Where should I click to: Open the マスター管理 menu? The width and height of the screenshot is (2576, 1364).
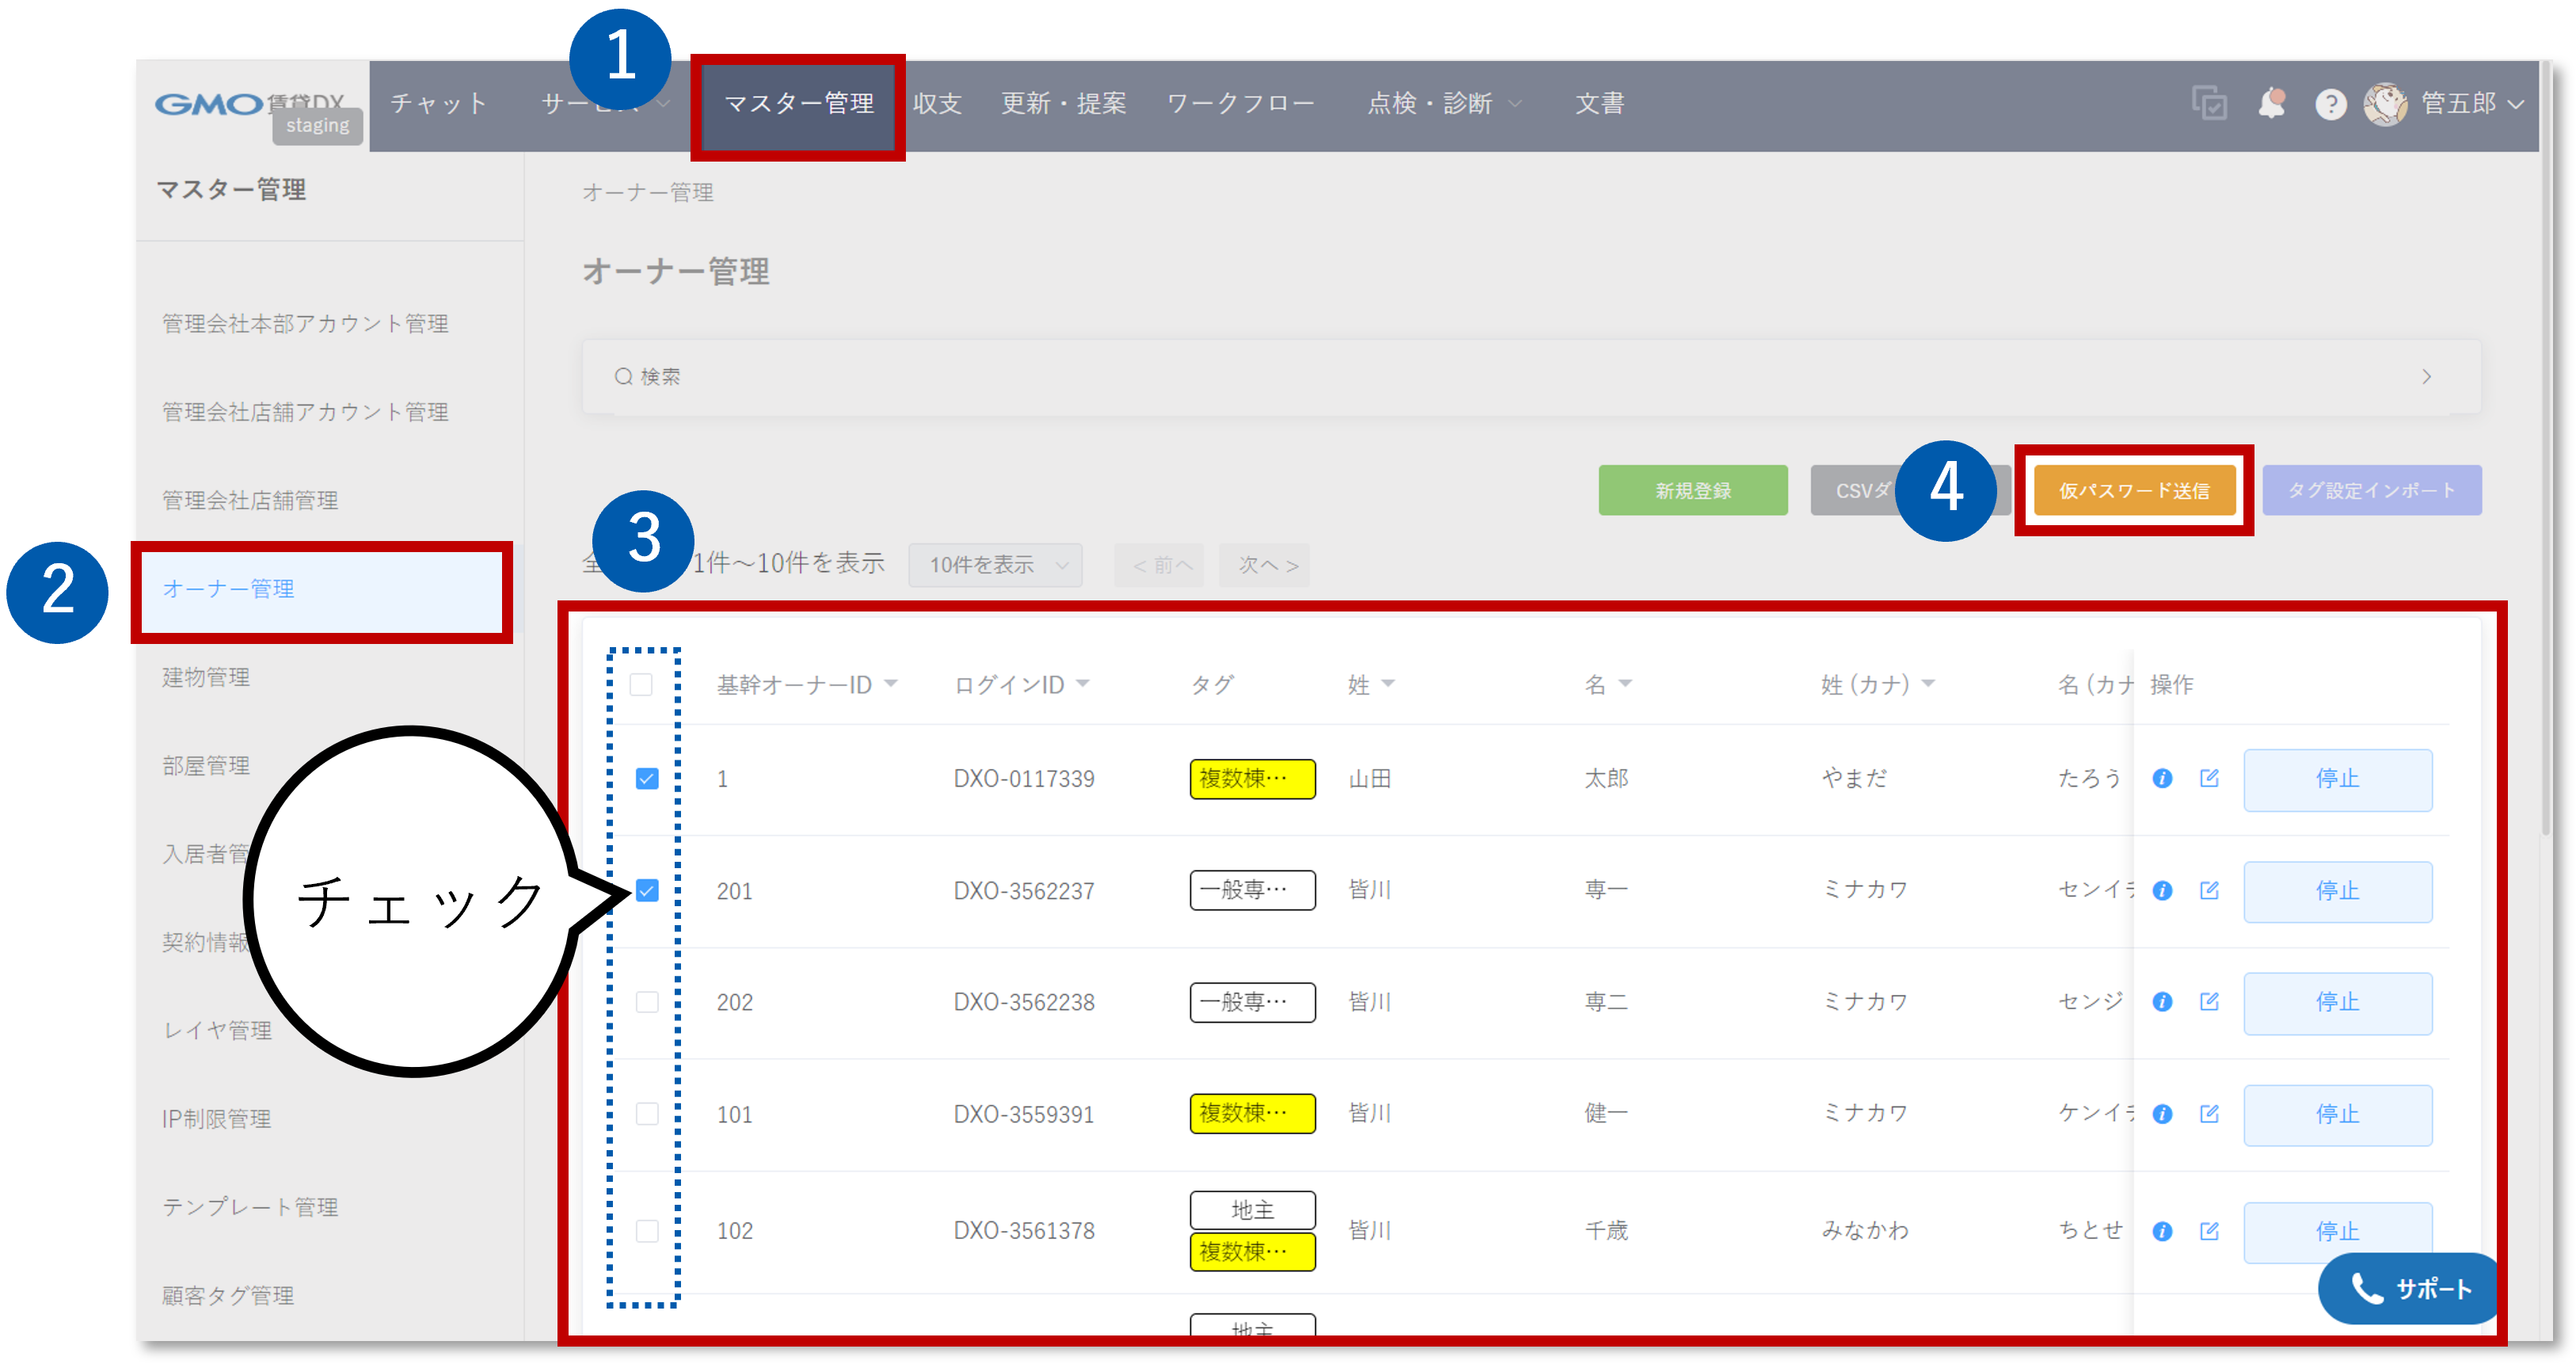(x=798, y=104)
